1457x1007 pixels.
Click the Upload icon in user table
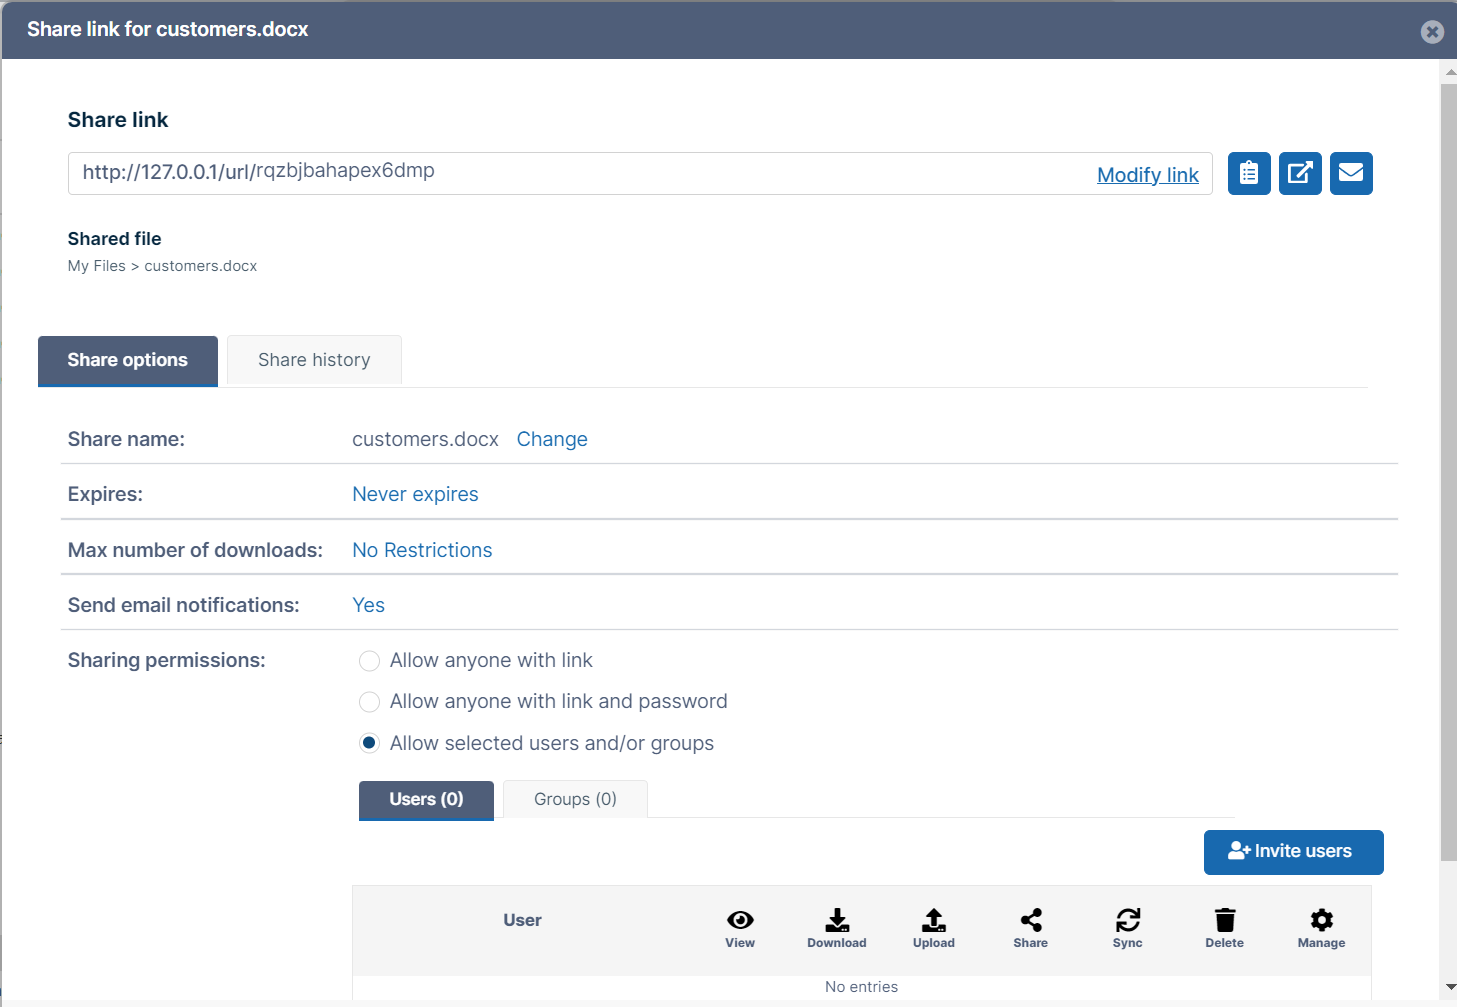tap(933, 920)
